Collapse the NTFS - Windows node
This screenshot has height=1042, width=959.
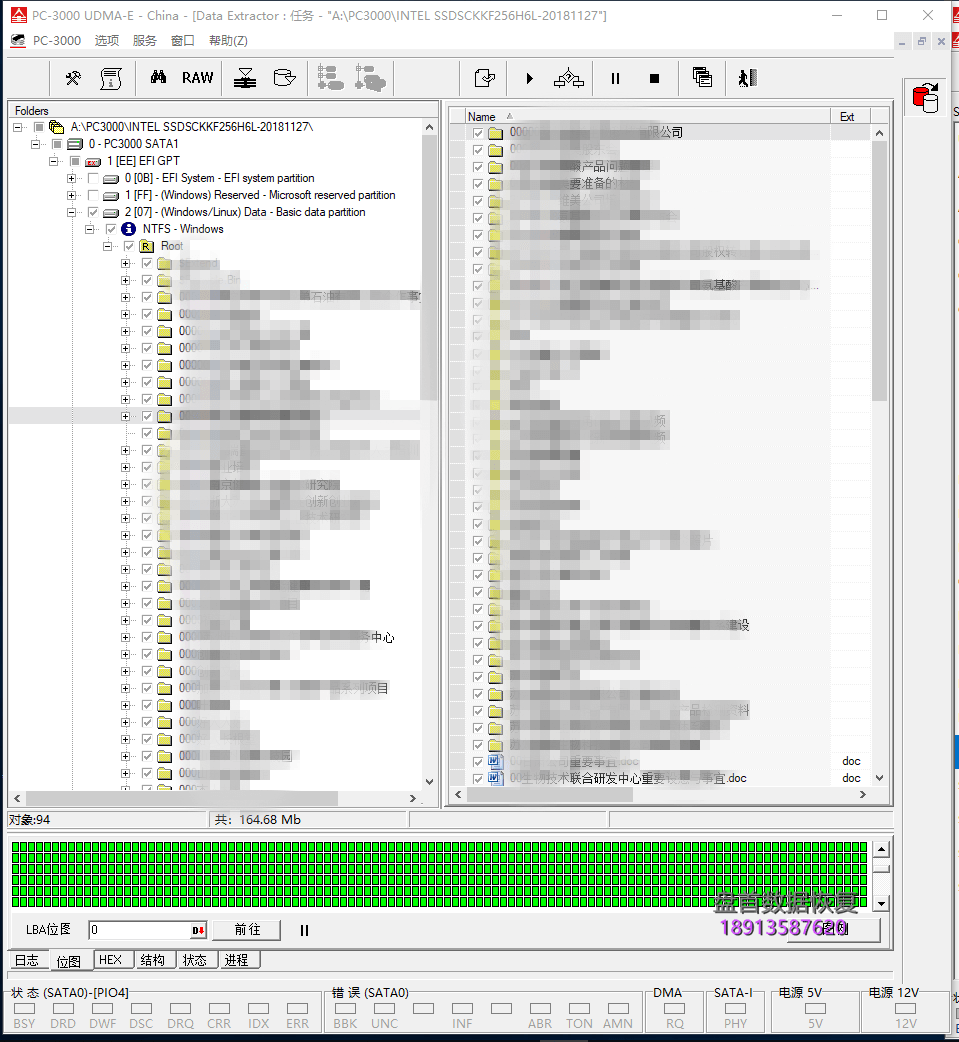point(89,229)
